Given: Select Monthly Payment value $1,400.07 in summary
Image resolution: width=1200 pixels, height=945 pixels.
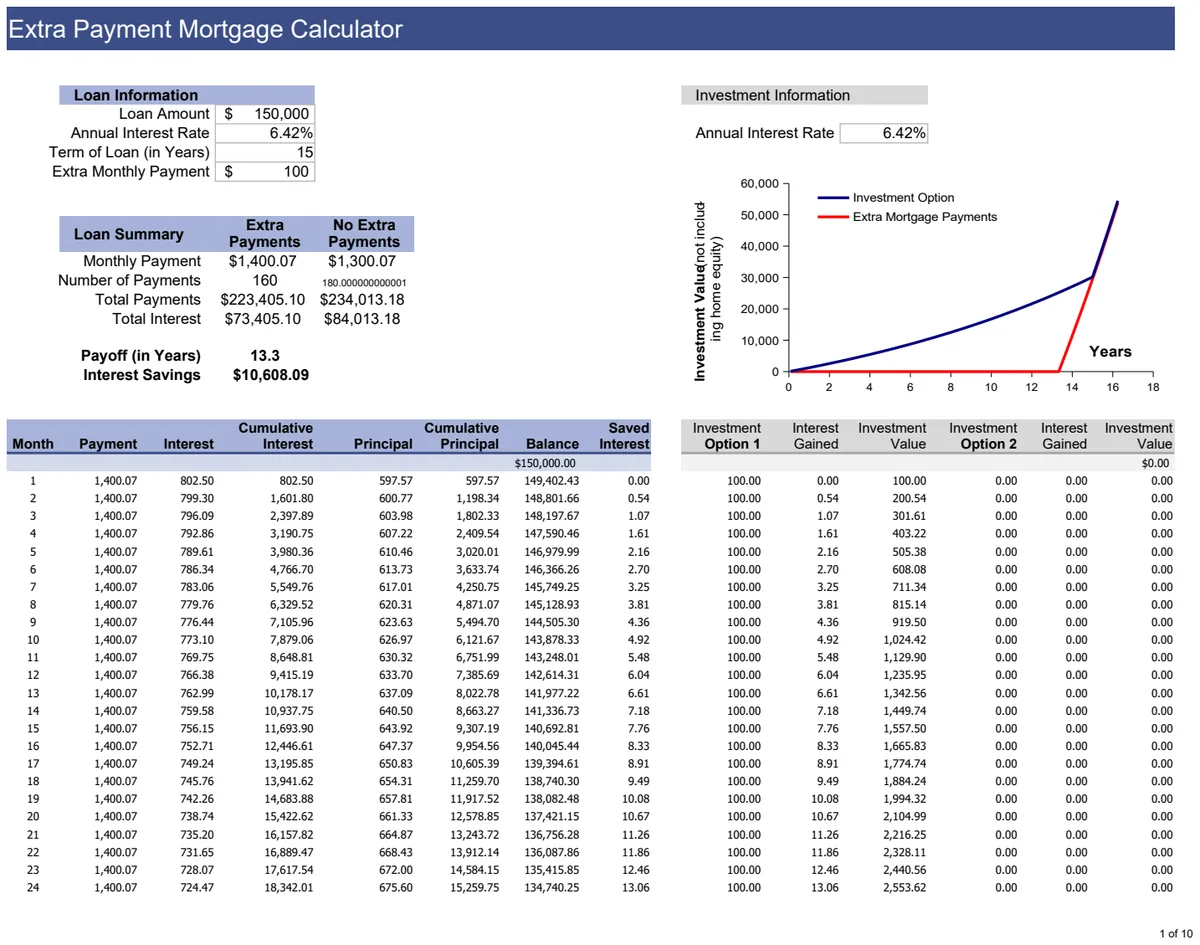Looking at the screenshot, I should [x=264, y=261].
